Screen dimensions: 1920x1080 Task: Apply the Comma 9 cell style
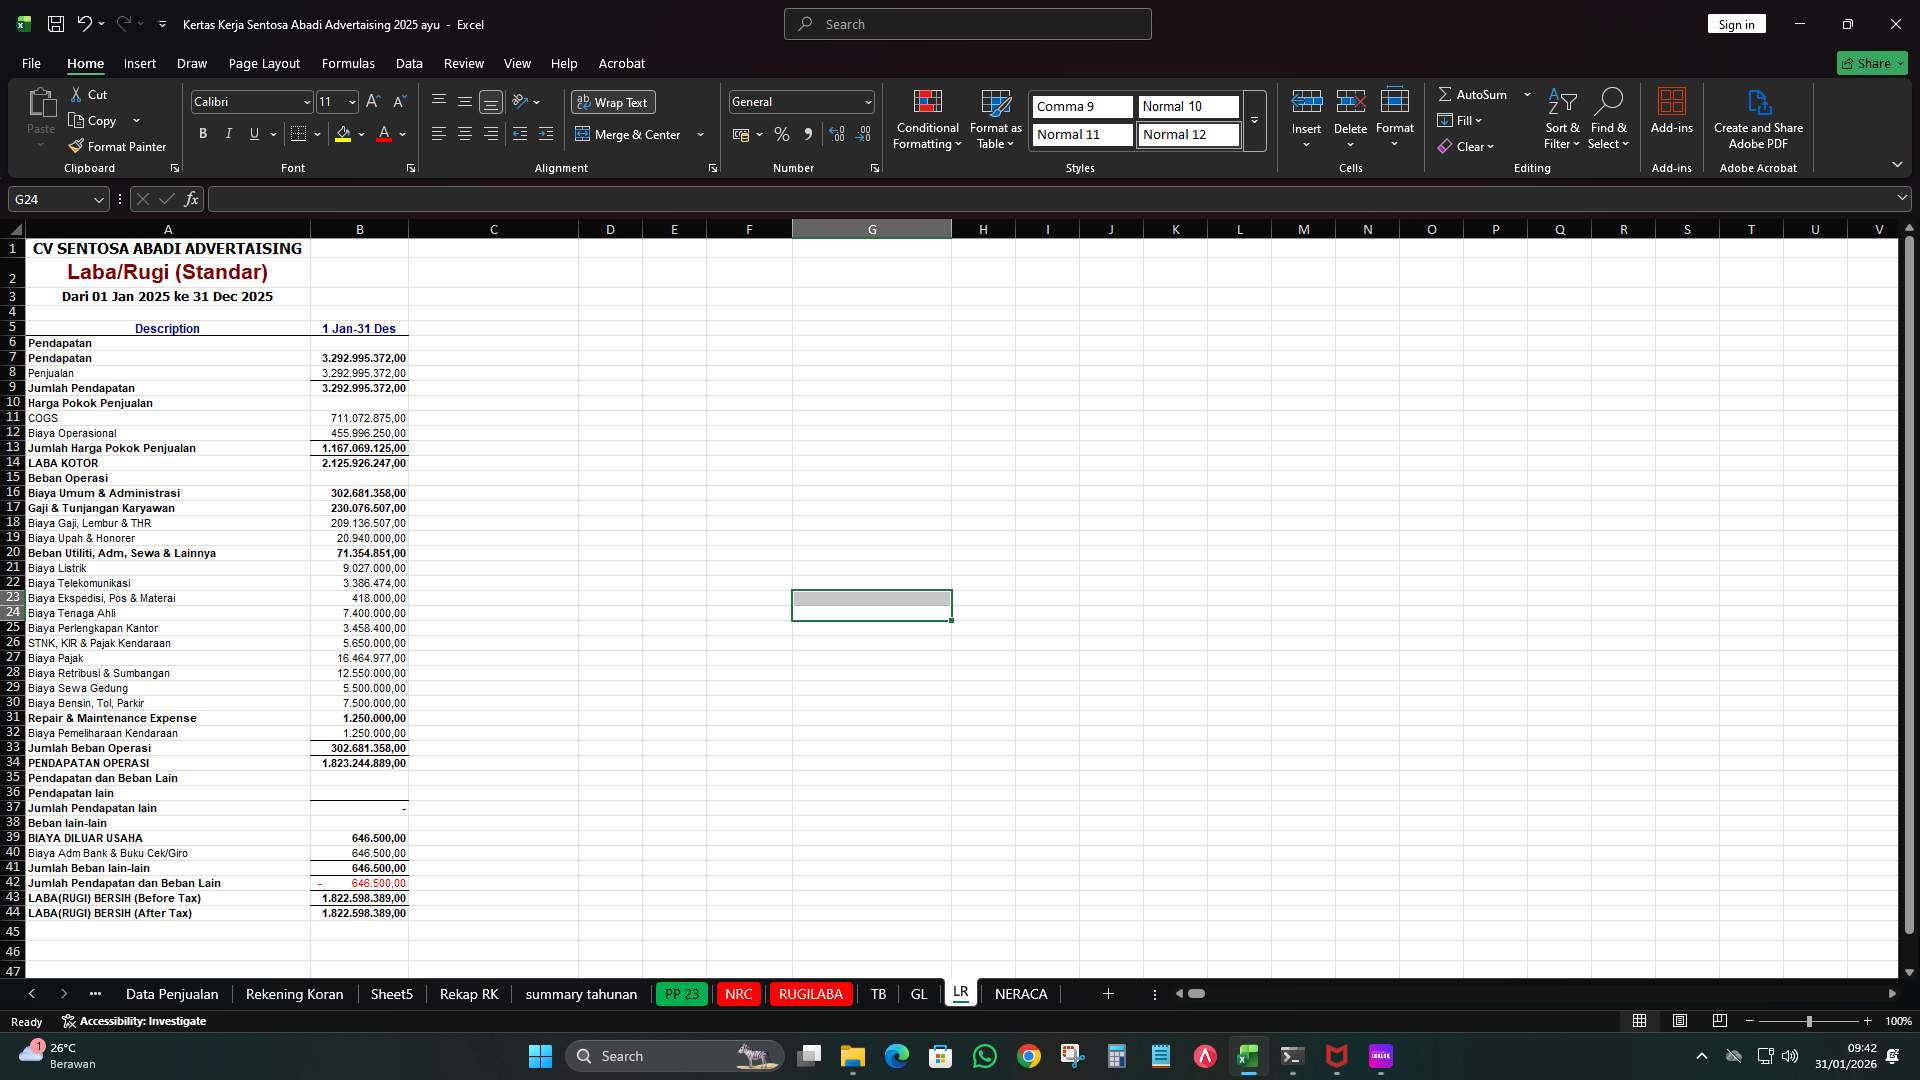click(x=1081, y=106)
